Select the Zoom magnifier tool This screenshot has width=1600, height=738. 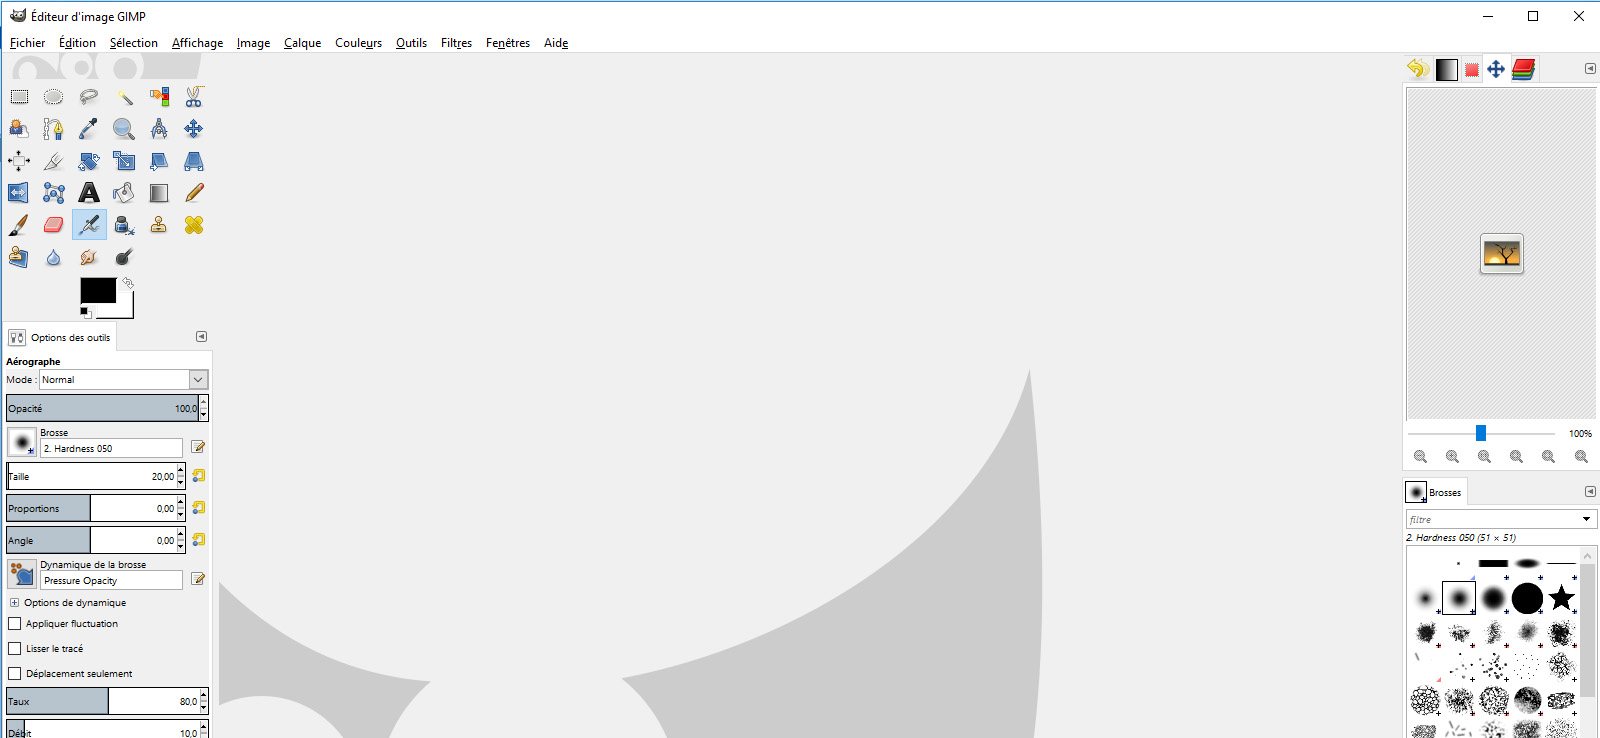(x=124, y=129)
